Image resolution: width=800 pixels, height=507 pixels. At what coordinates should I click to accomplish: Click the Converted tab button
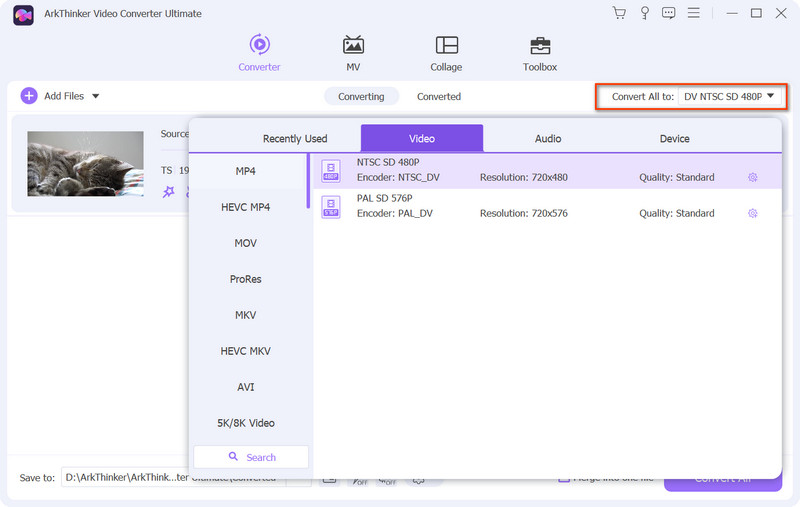pyautogui.click(x=439, y=96)
